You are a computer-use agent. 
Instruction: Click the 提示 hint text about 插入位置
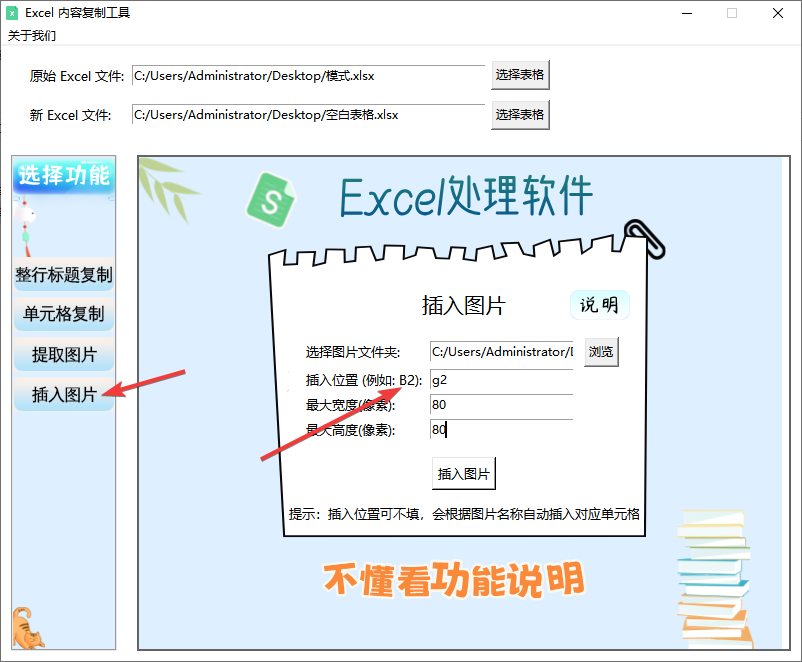tap(464, 514)
